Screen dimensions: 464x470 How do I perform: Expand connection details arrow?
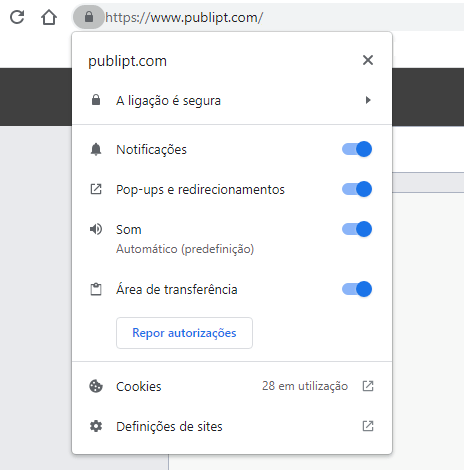point(368,100)
